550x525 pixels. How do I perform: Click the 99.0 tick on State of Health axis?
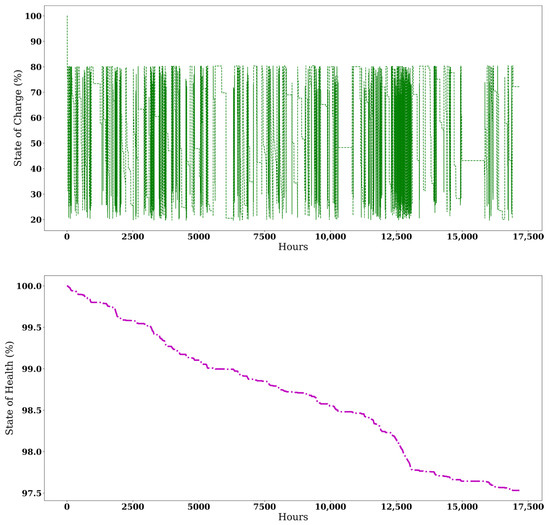tap(32, 369)
